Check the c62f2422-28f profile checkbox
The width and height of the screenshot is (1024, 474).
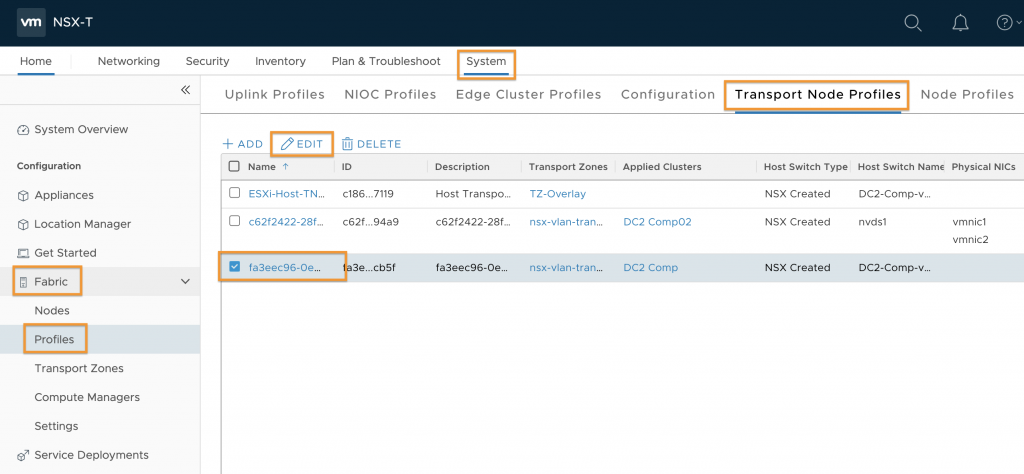[x=234, y=221]
